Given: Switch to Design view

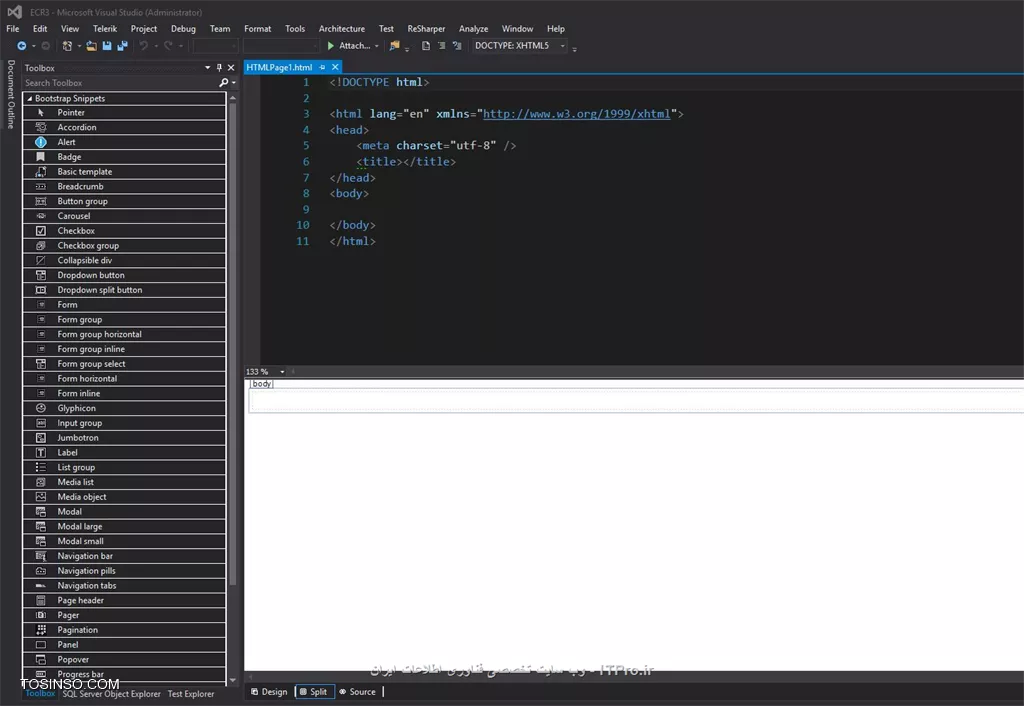Looking at the screenshot, I should pyautogui.click(x=269, y=692).
